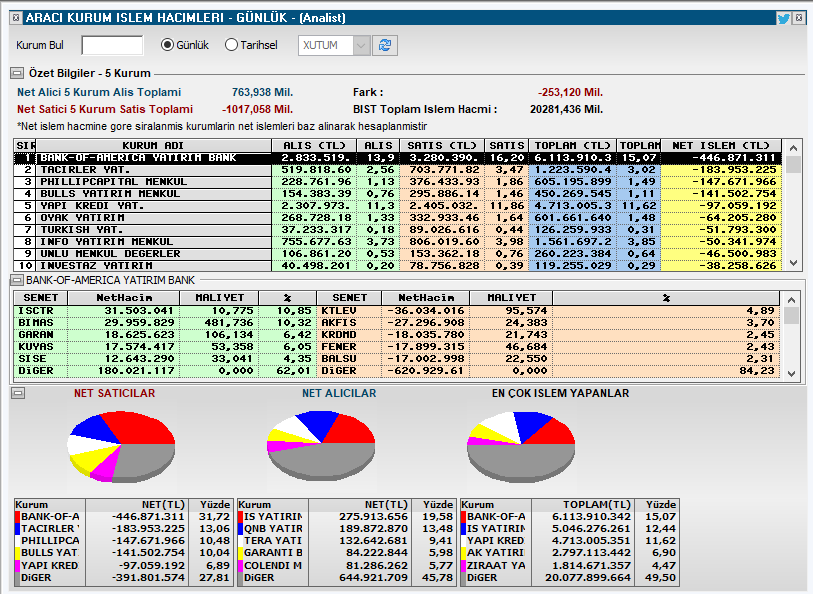Screen dimensions: 813x594
Task: Click Fark value -253,120 Mil.
Action: 570,93
